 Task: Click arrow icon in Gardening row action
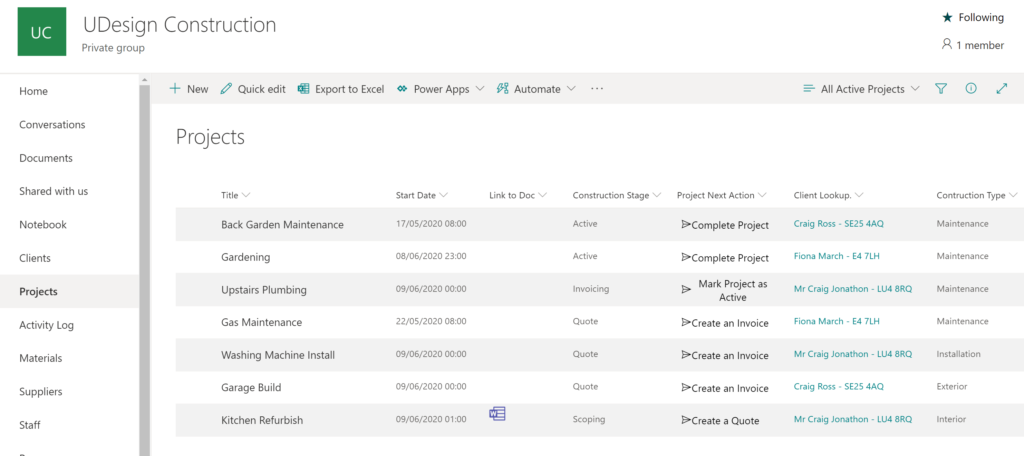(686, 257)
